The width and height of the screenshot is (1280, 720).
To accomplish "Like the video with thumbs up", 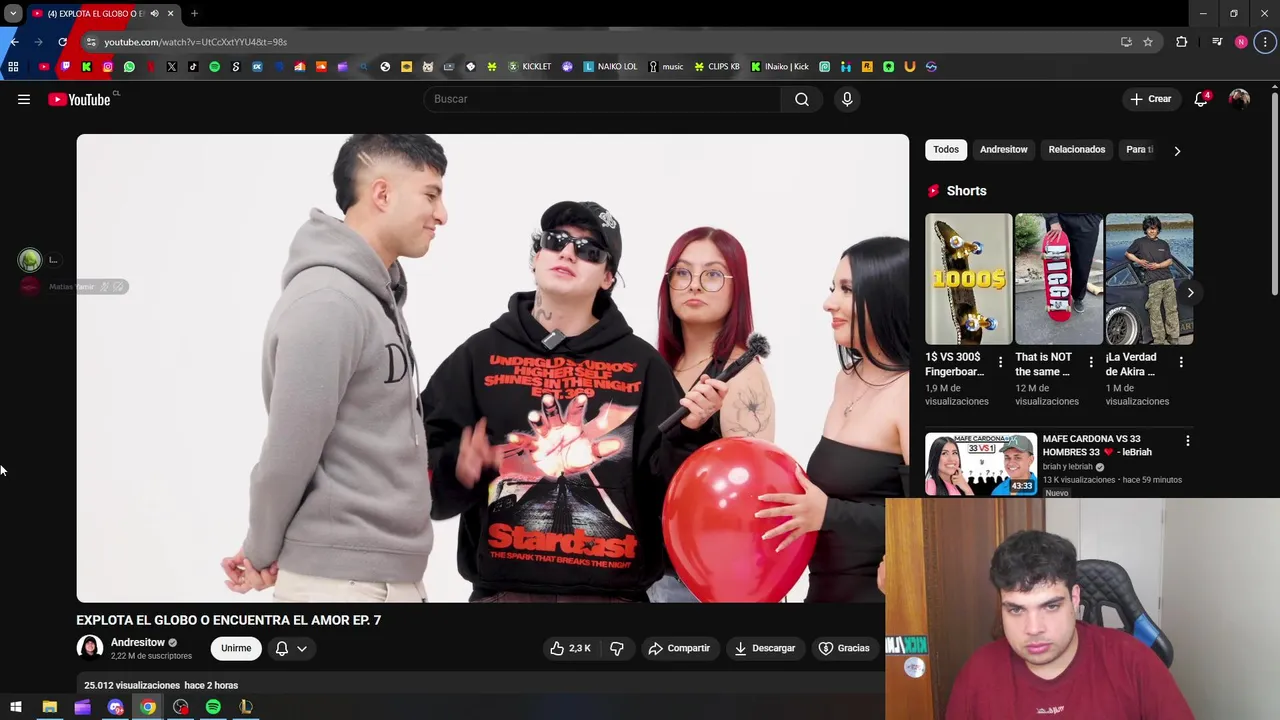I will coord(570,648).
